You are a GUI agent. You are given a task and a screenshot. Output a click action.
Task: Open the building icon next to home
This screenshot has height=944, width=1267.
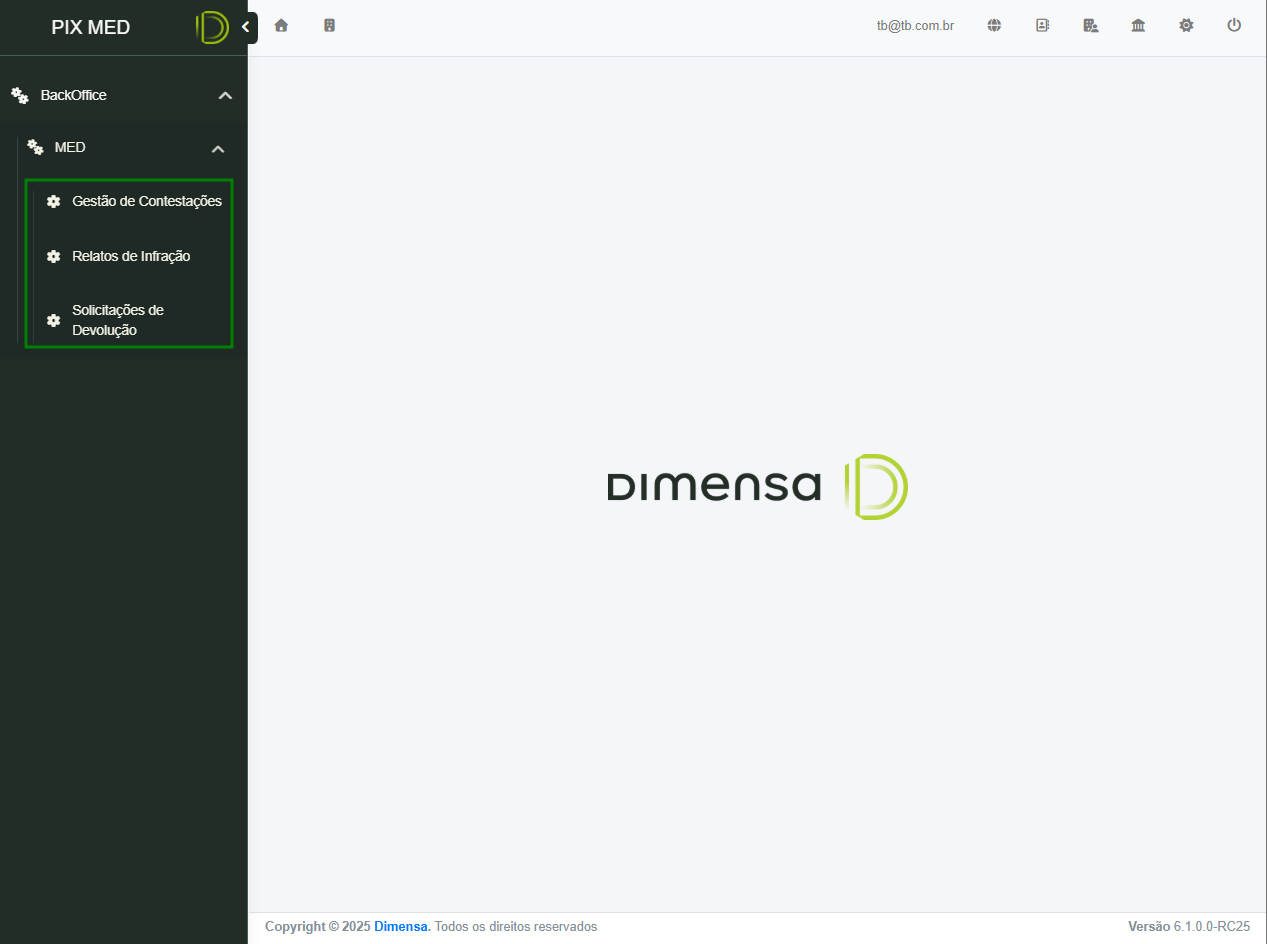(x=329, y=26)
